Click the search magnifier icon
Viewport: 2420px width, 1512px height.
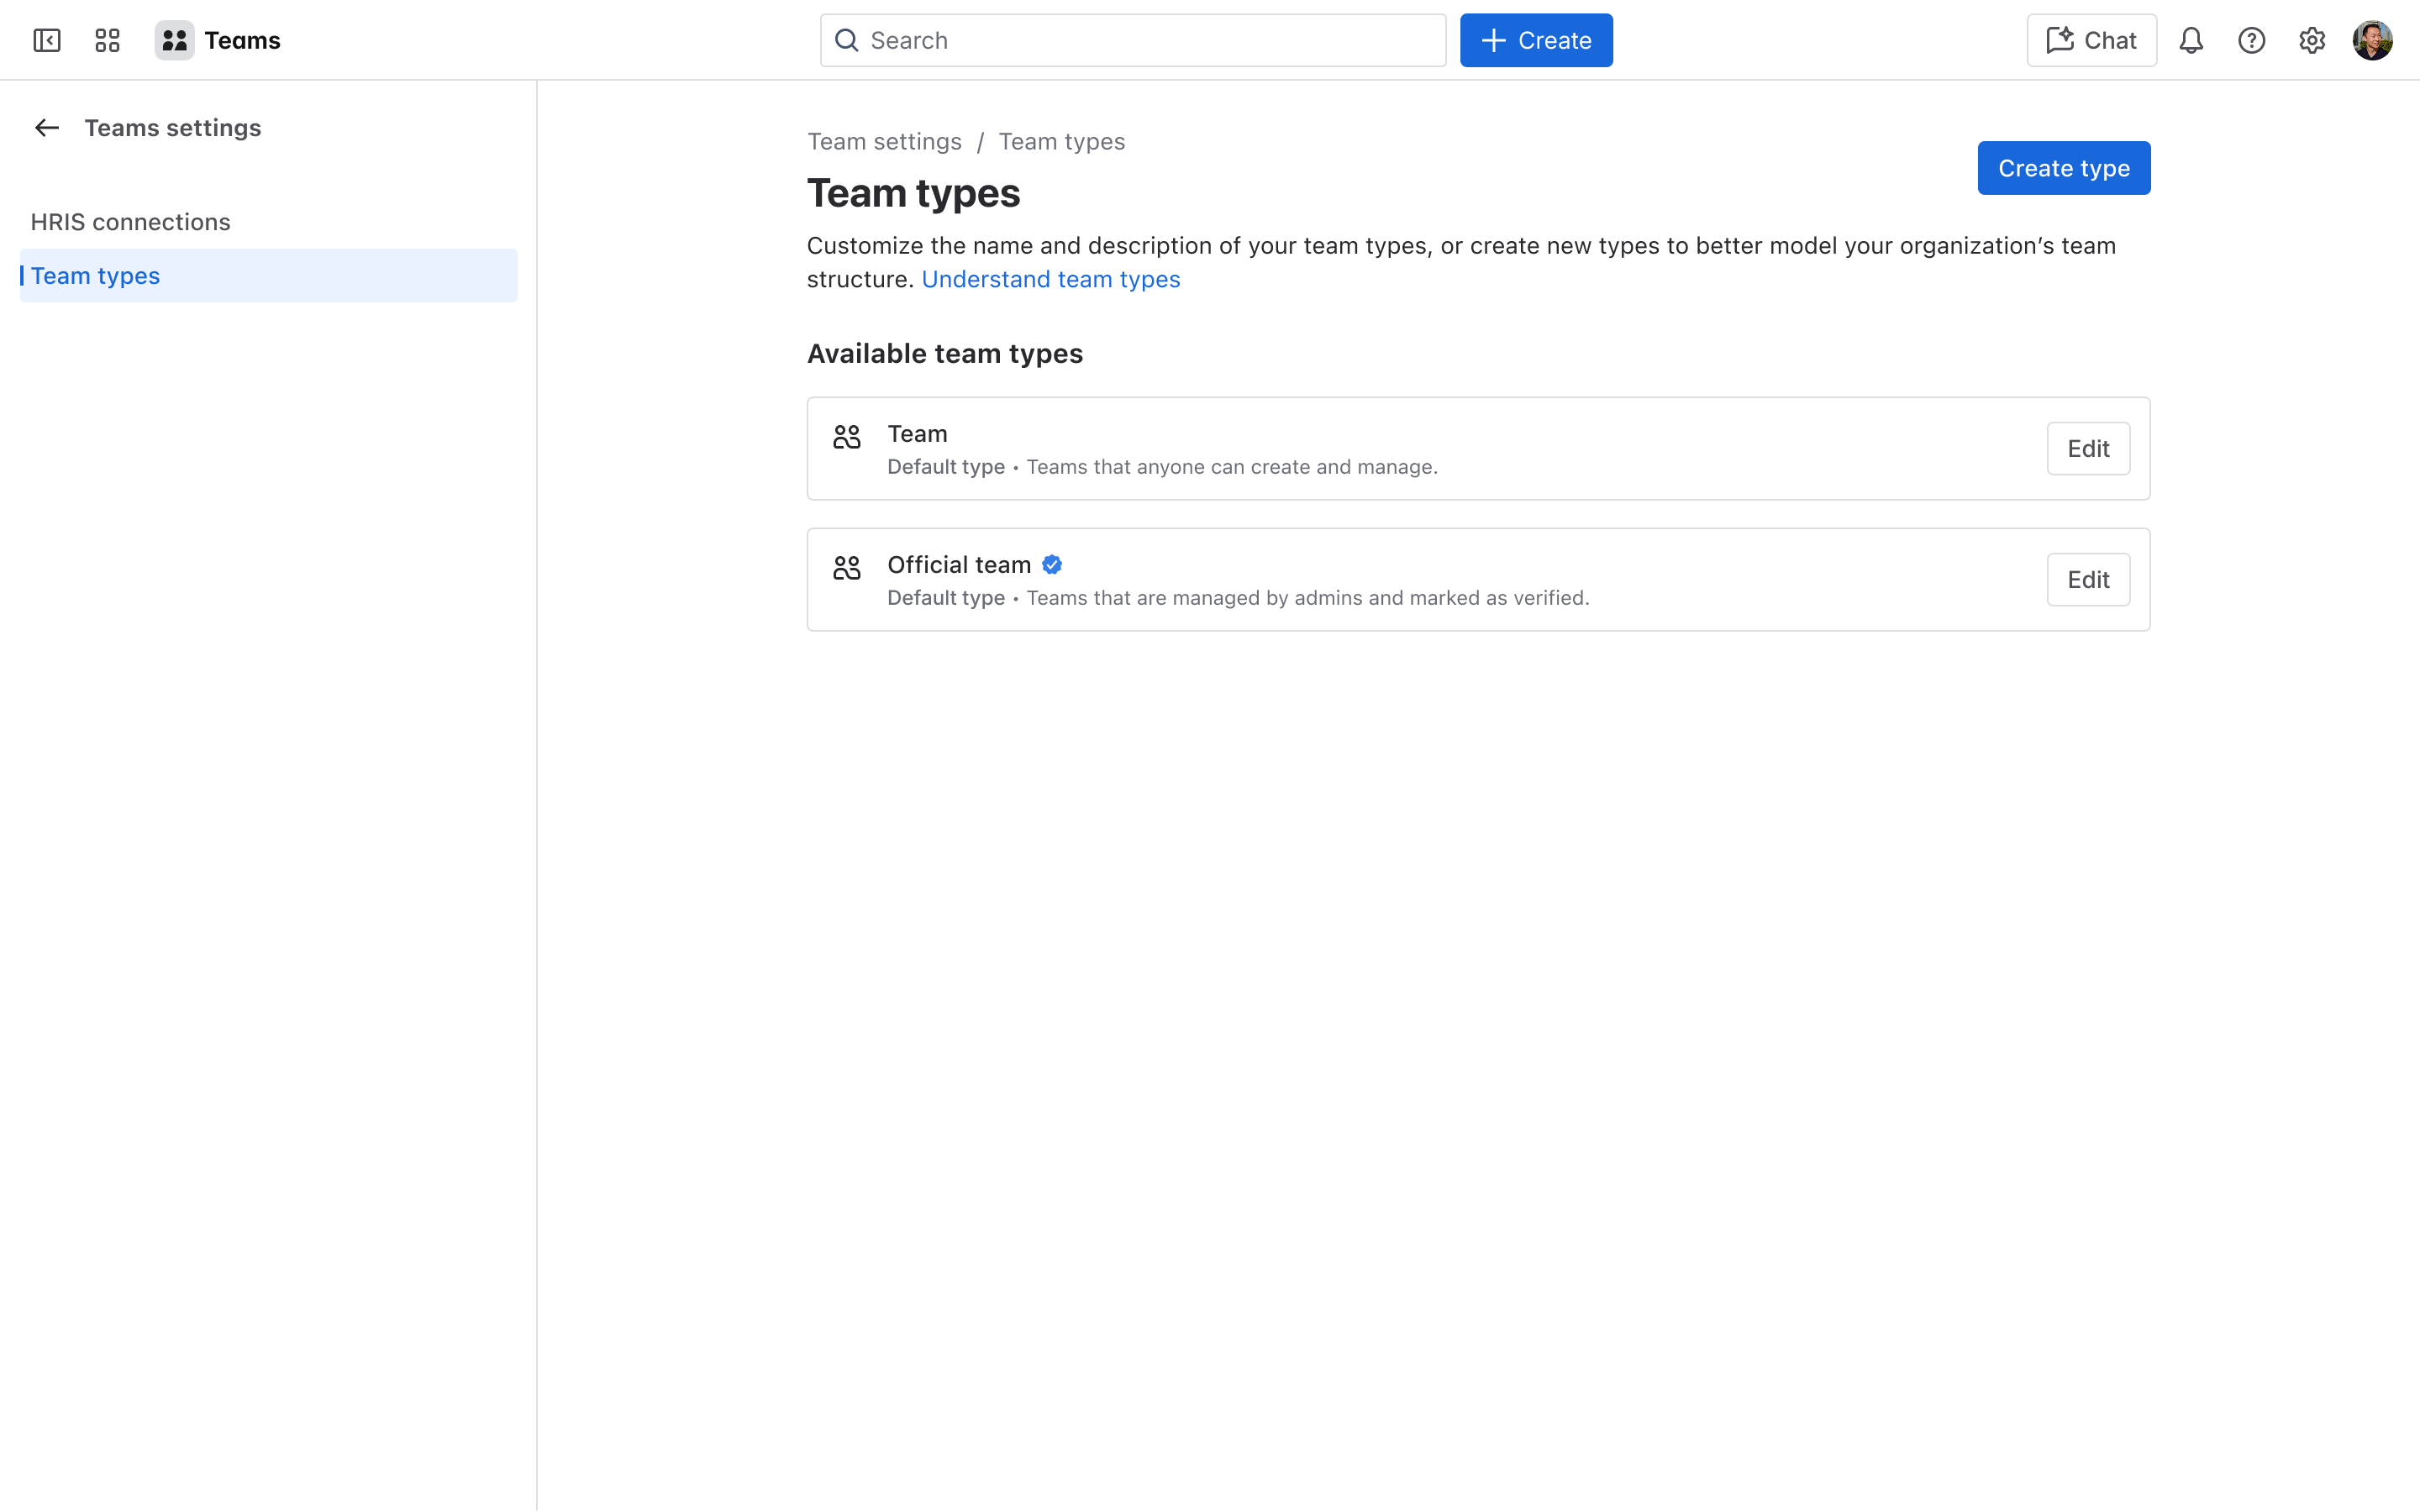[x=847, y=40]
